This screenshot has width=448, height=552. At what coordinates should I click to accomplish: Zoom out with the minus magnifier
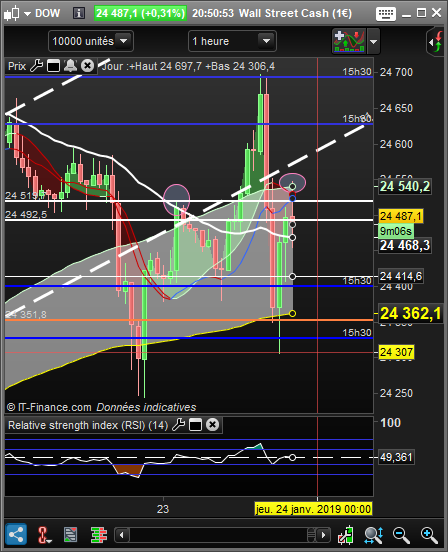click(x=401, y=535)
